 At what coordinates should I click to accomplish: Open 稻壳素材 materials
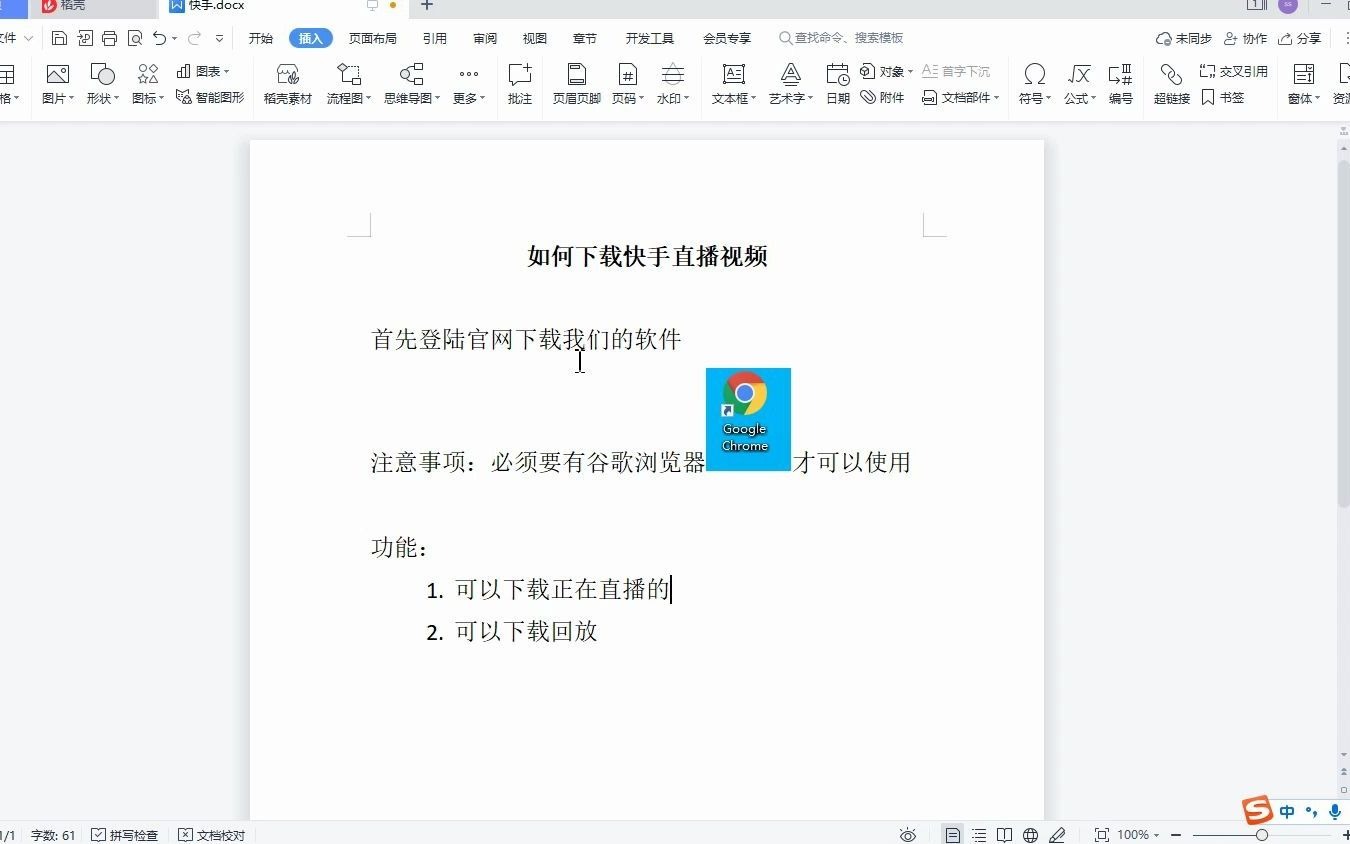coord(288,85)
